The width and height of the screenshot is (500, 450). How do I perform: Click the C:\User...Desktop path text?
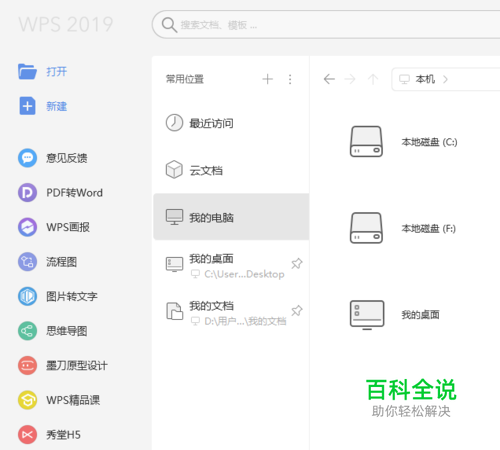click(x=244, y=274)
